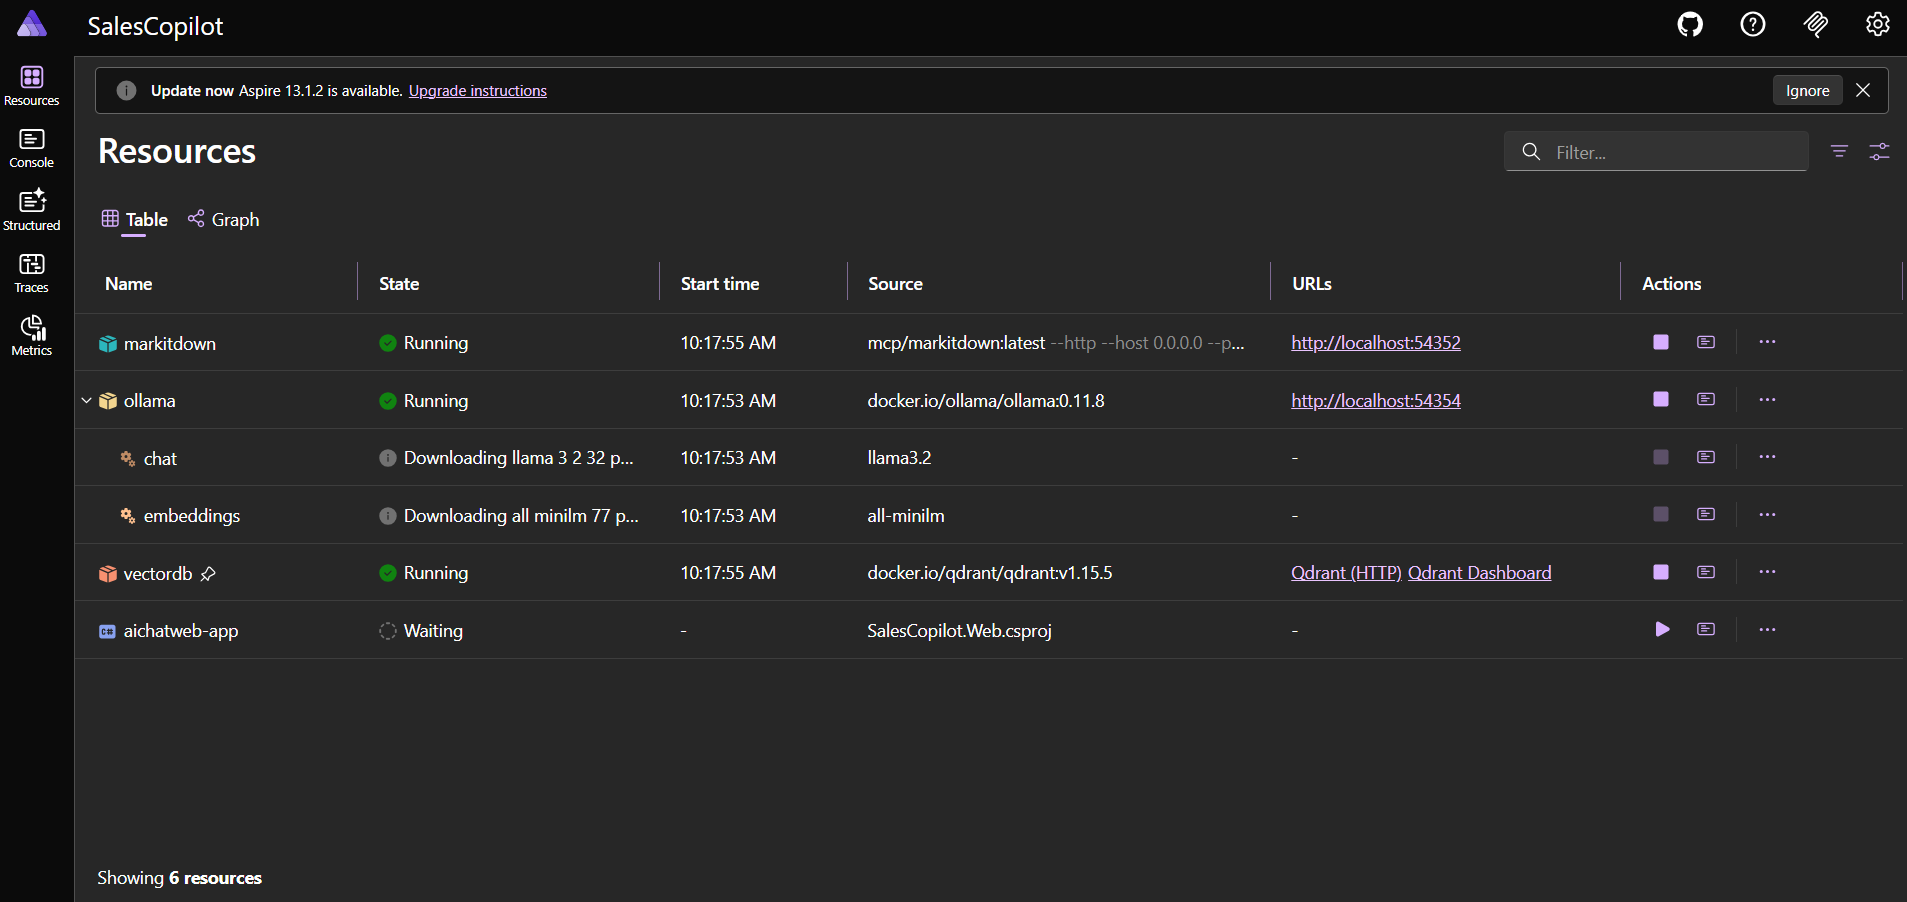This screenshot has width=1907, height=902.
Task: Open the help panel icon
Action: pyautogui.click(x=1752, y=25)
